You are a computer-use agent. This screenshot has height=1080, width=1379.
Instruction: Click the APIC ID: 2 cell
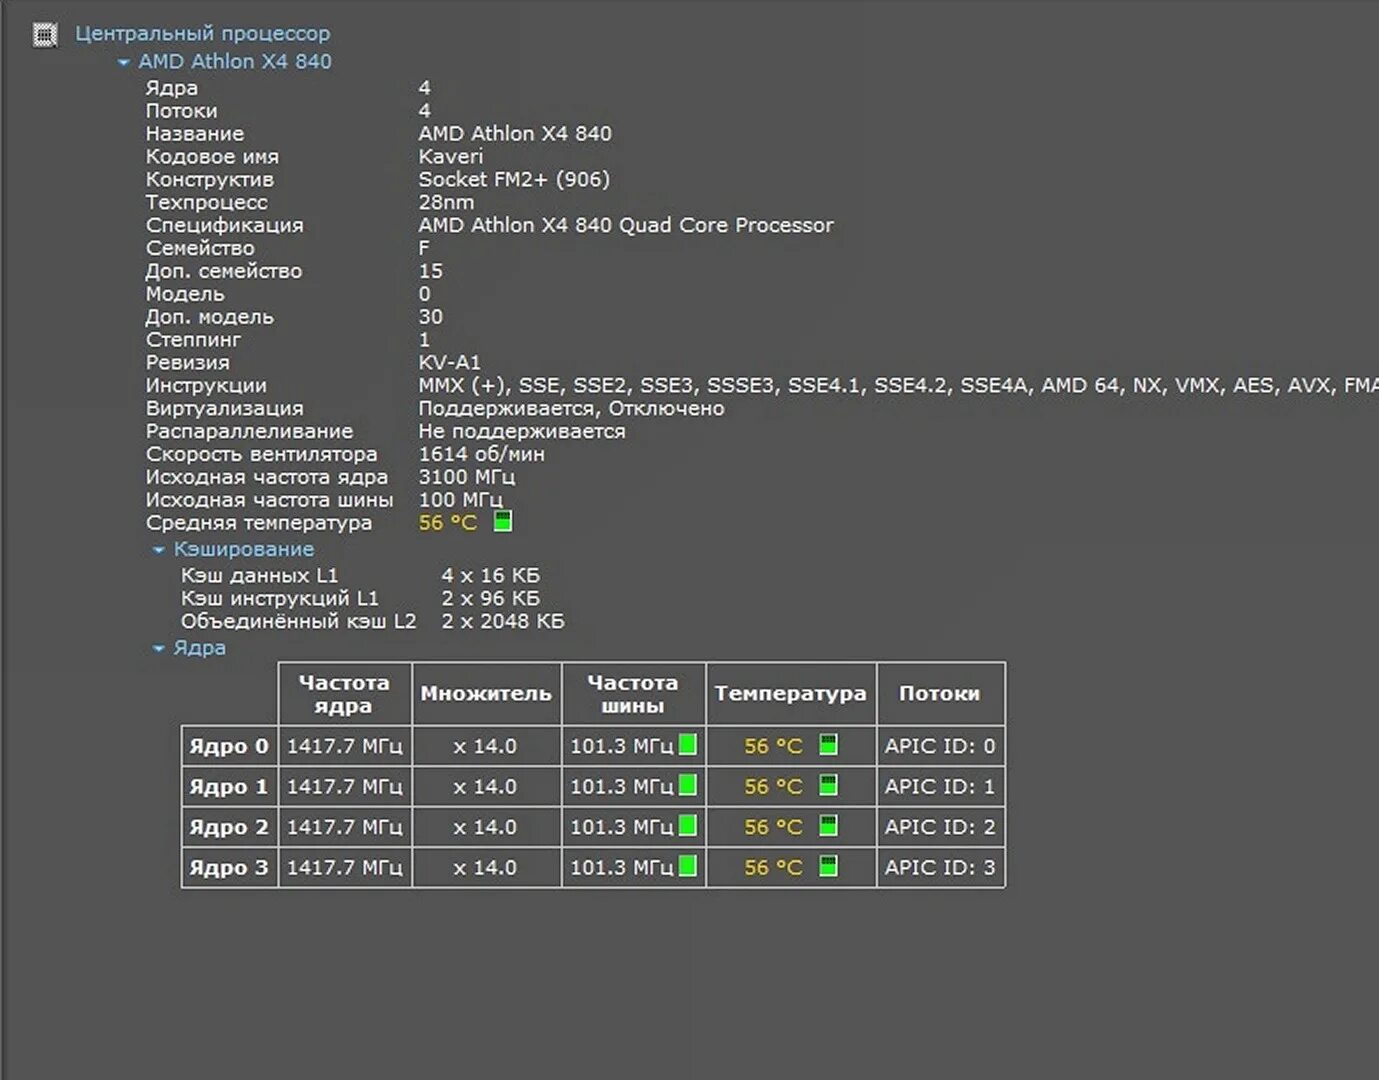click(940, 827)
